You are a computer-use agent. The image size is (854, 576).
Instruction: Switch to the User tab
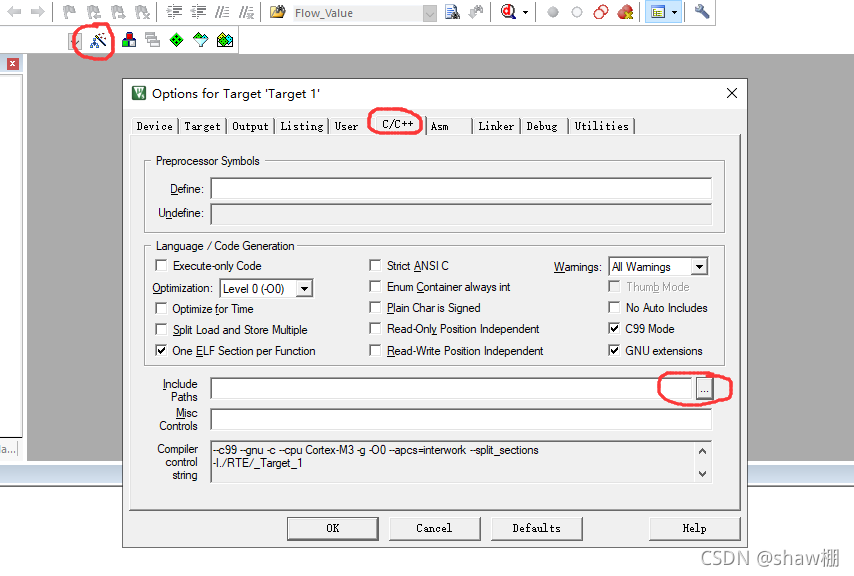(x=346, y=126)
